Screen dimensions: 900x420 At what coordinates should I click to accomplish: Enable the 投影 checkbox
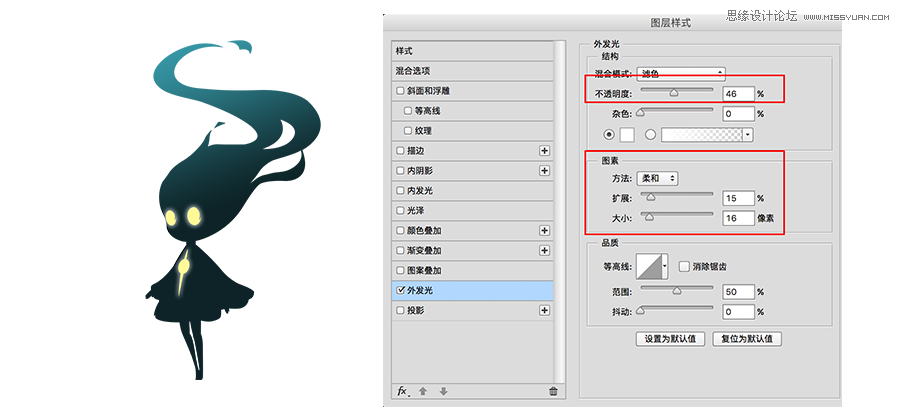[x=400, y=310]
